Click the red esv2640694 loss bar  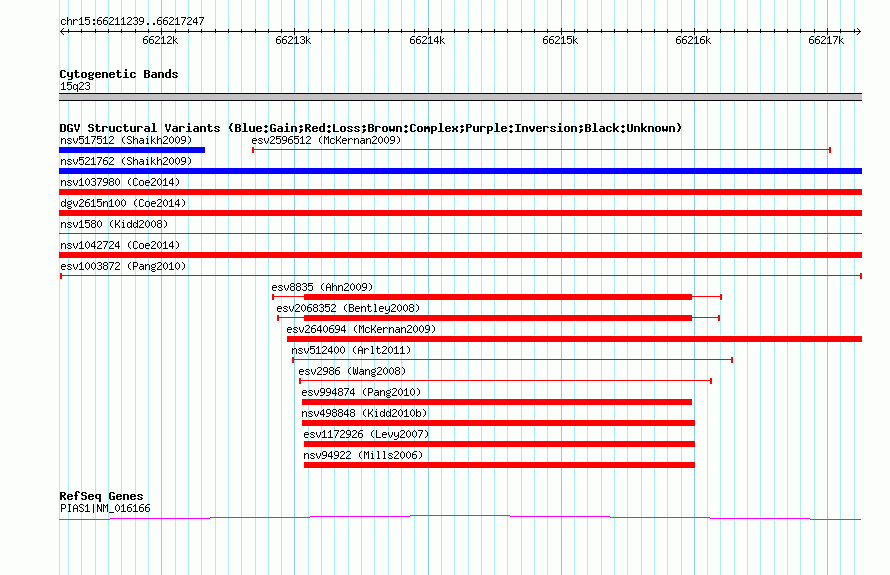574,339
